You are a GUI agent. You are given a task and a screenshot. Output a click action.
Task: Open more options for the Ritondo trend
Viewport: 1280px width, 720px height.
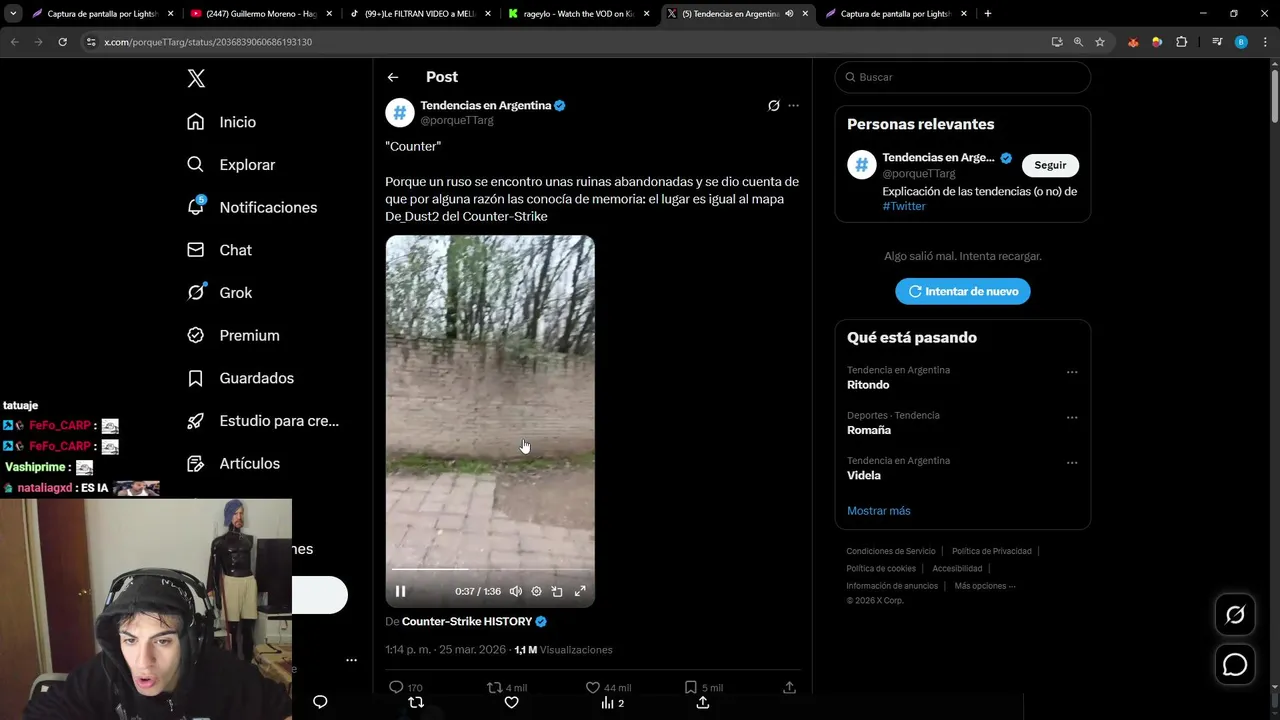click(x=1072, y=372)
